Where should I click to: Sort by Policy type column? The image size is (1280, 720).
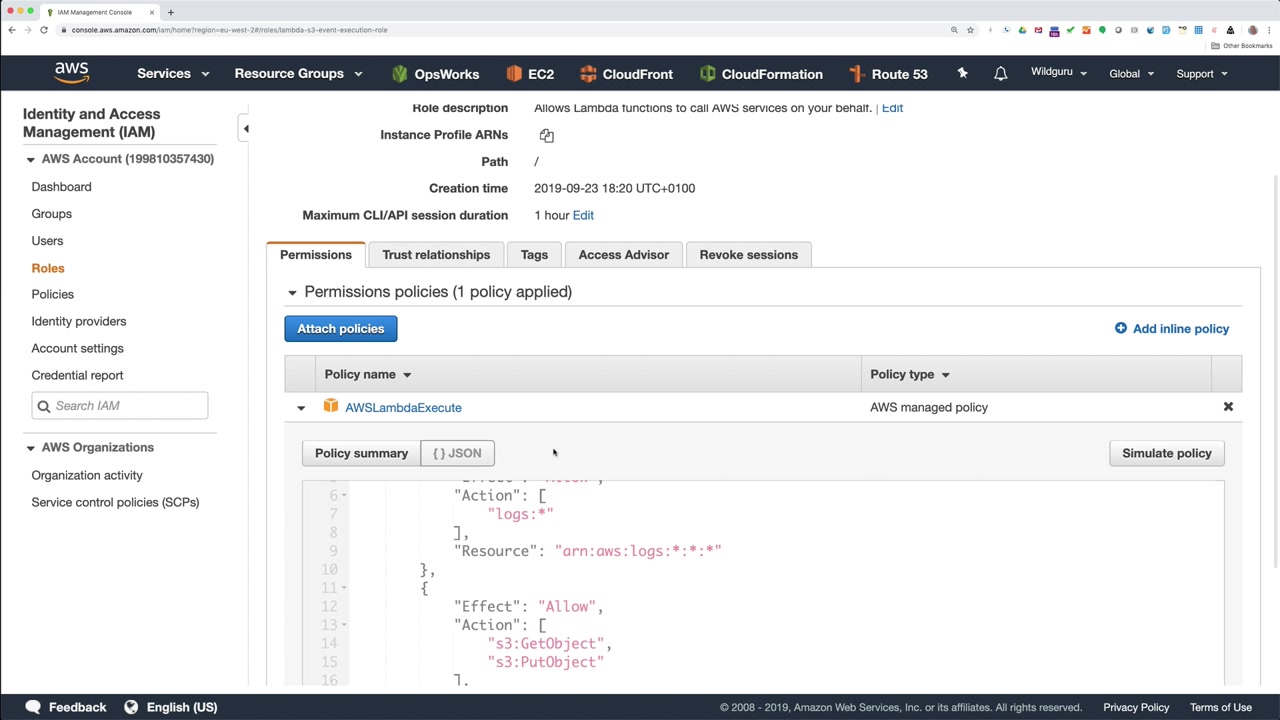909,374
